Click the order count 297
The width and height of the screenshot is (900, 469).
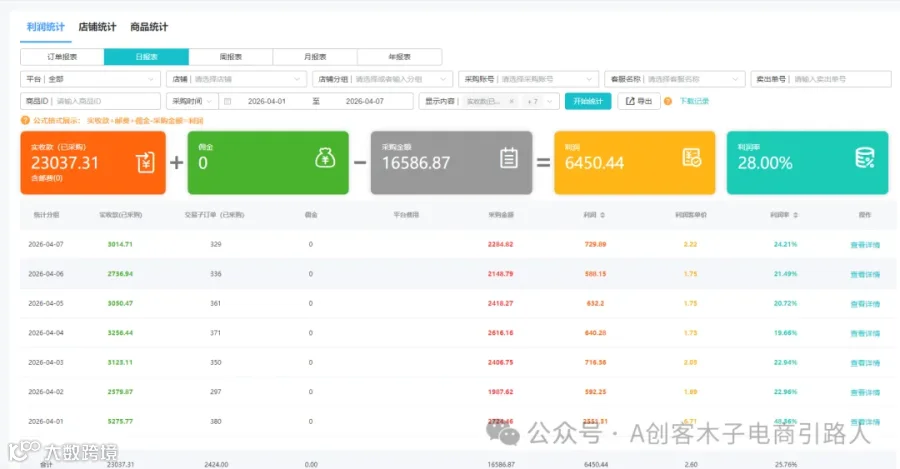click(x=215, y=392)
